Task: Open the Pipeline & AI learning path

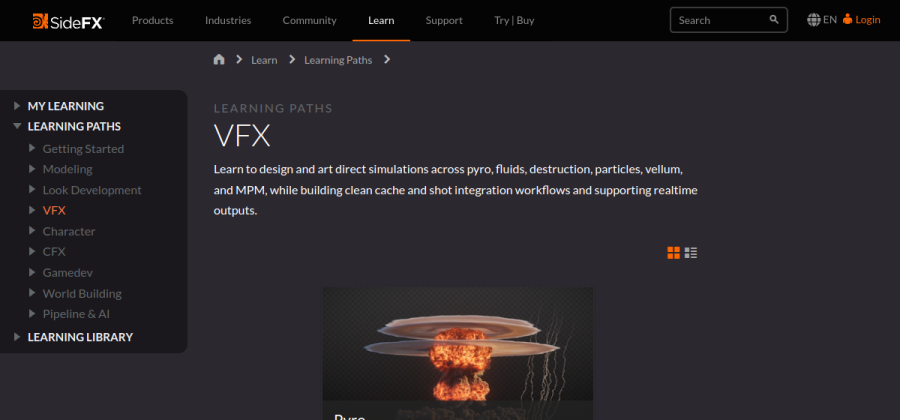Action: coord(76,314)
